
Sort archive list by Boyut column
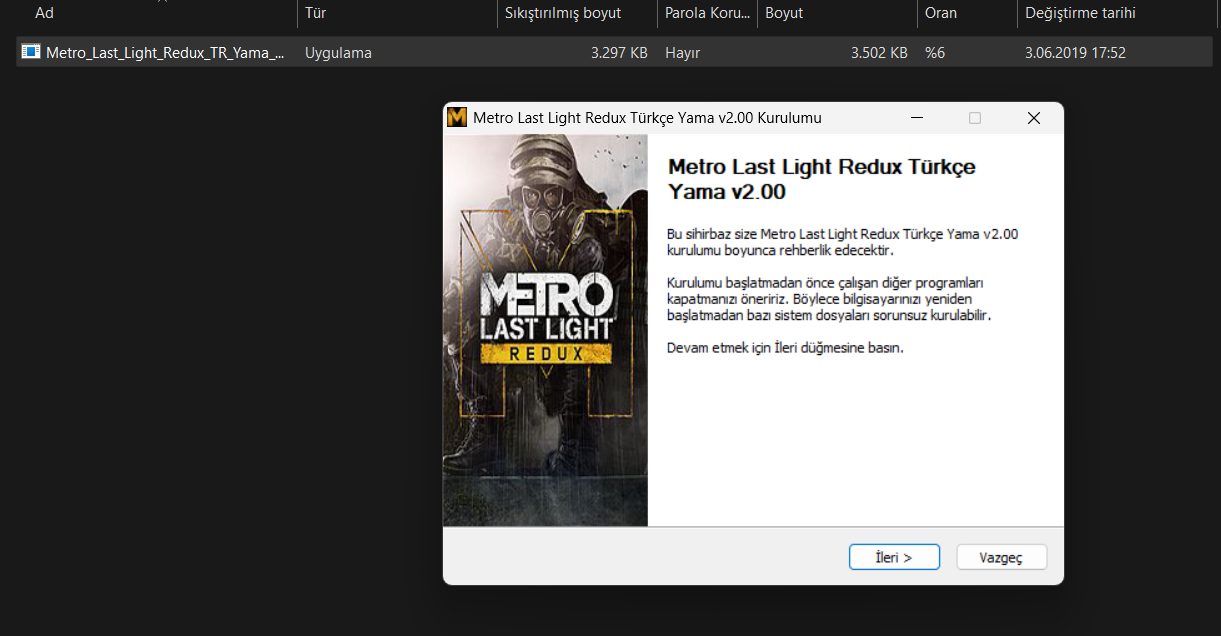[784, 13]
